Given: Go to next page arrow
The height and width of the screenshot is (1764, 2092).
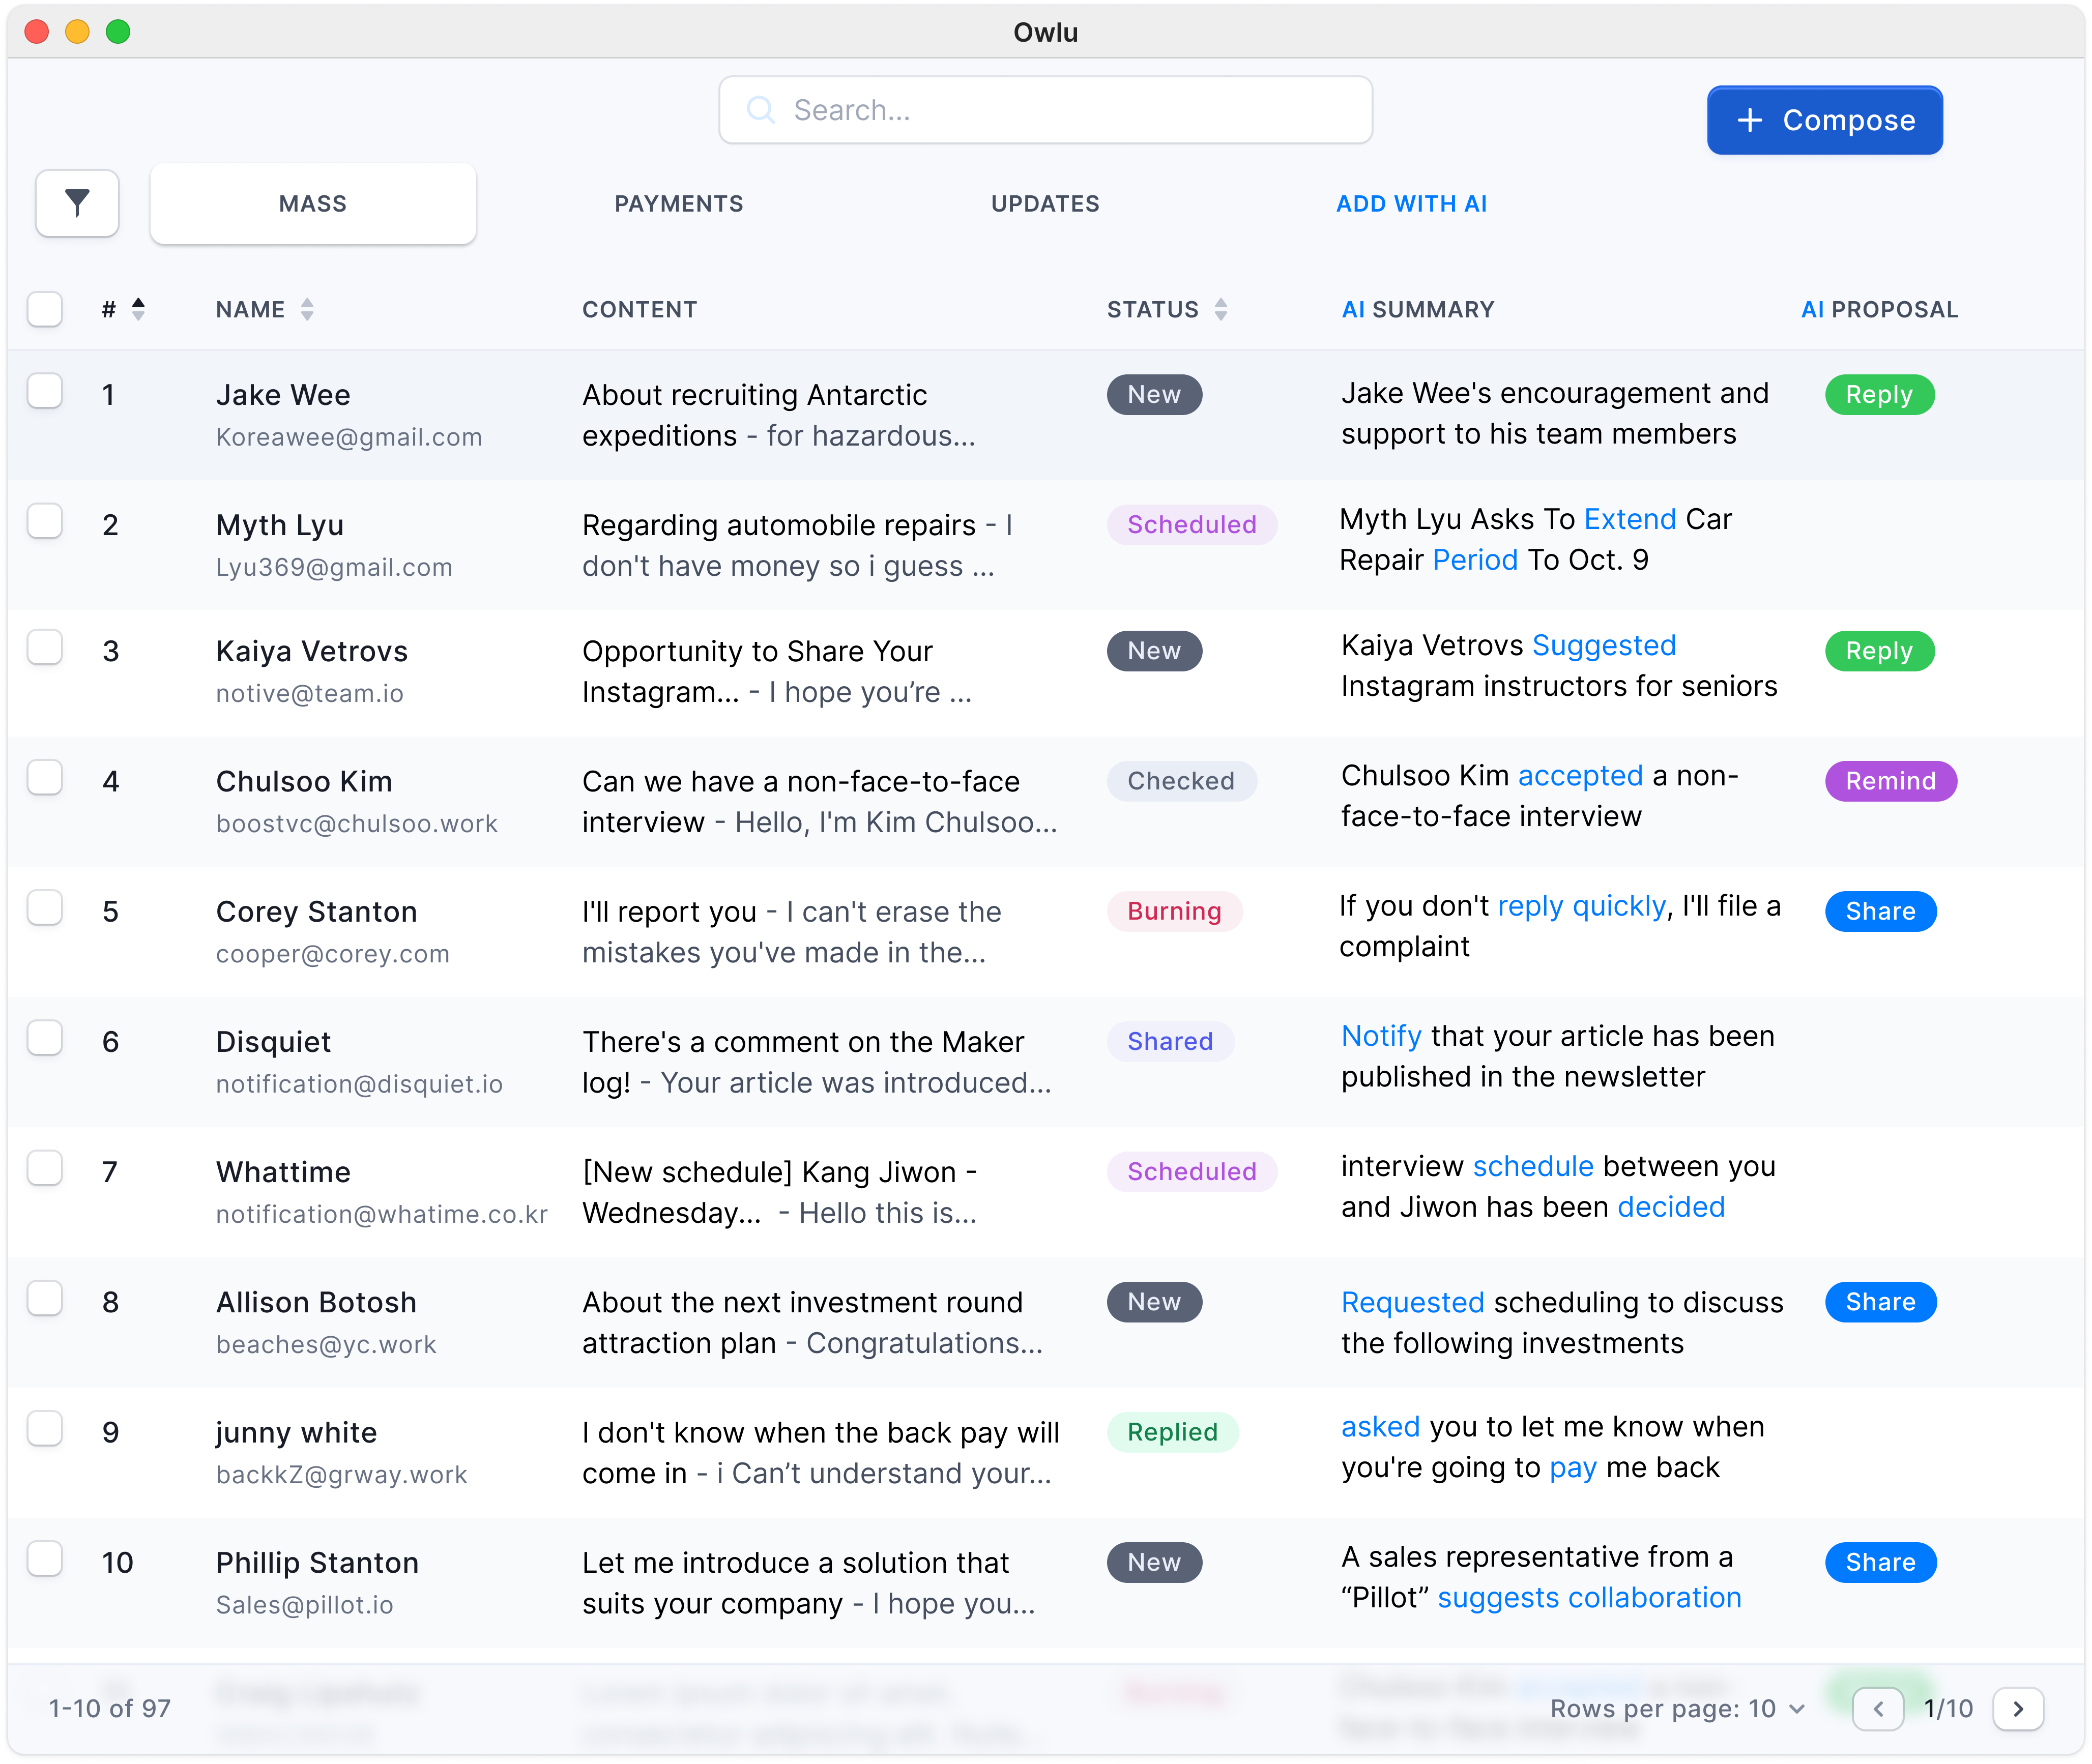Looking at the screenshot, I should [x=2017, y=1708].
